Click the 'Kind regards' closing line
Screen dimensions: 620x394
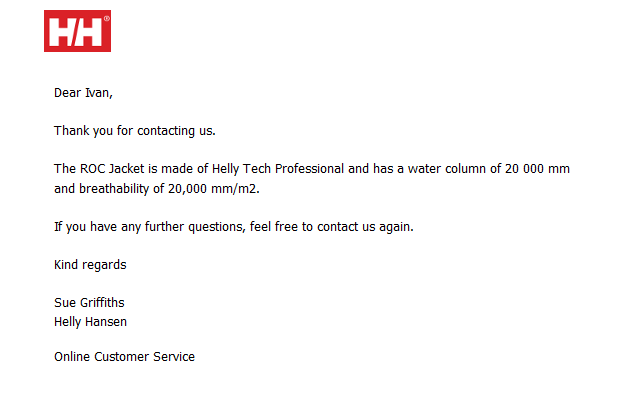(x=90, y=265)
